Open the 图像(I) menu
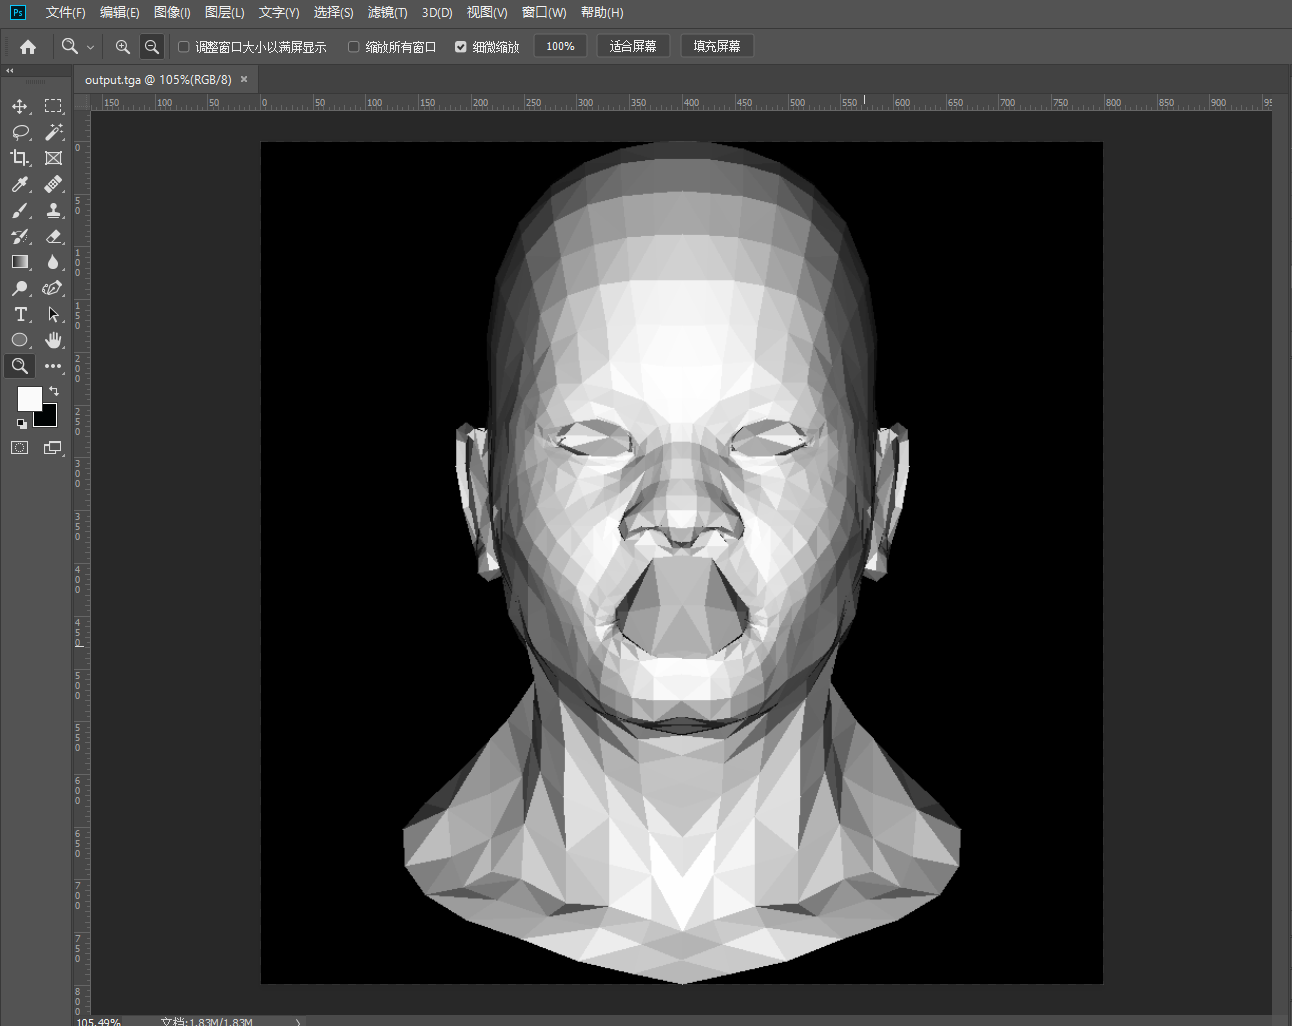The image size is (1292, 1026). click(172, 13)
